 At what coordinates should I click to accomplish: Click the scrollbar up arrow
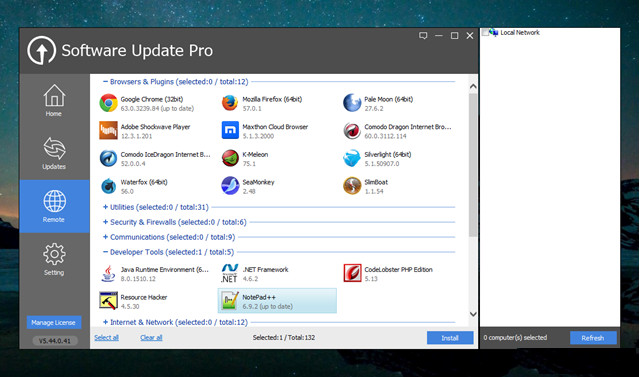tap(473, 86)
